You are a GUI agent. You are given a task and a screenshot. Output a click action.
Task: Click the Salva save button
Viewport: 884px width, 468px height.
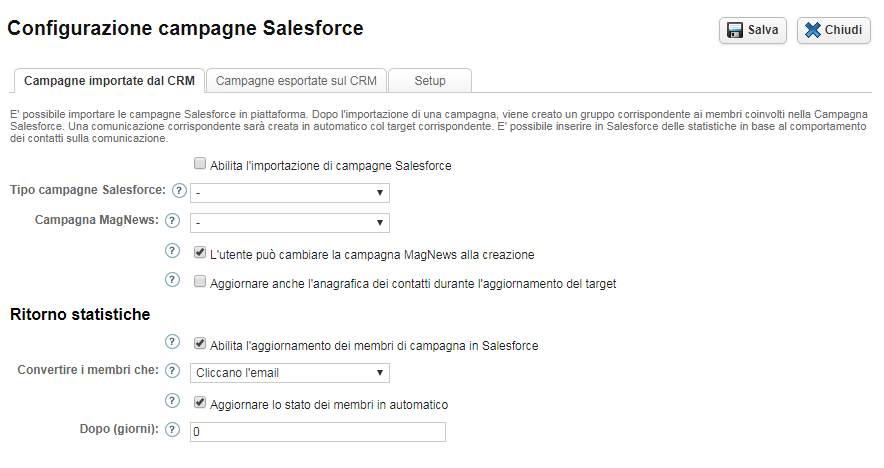click(x=753, y=30)
